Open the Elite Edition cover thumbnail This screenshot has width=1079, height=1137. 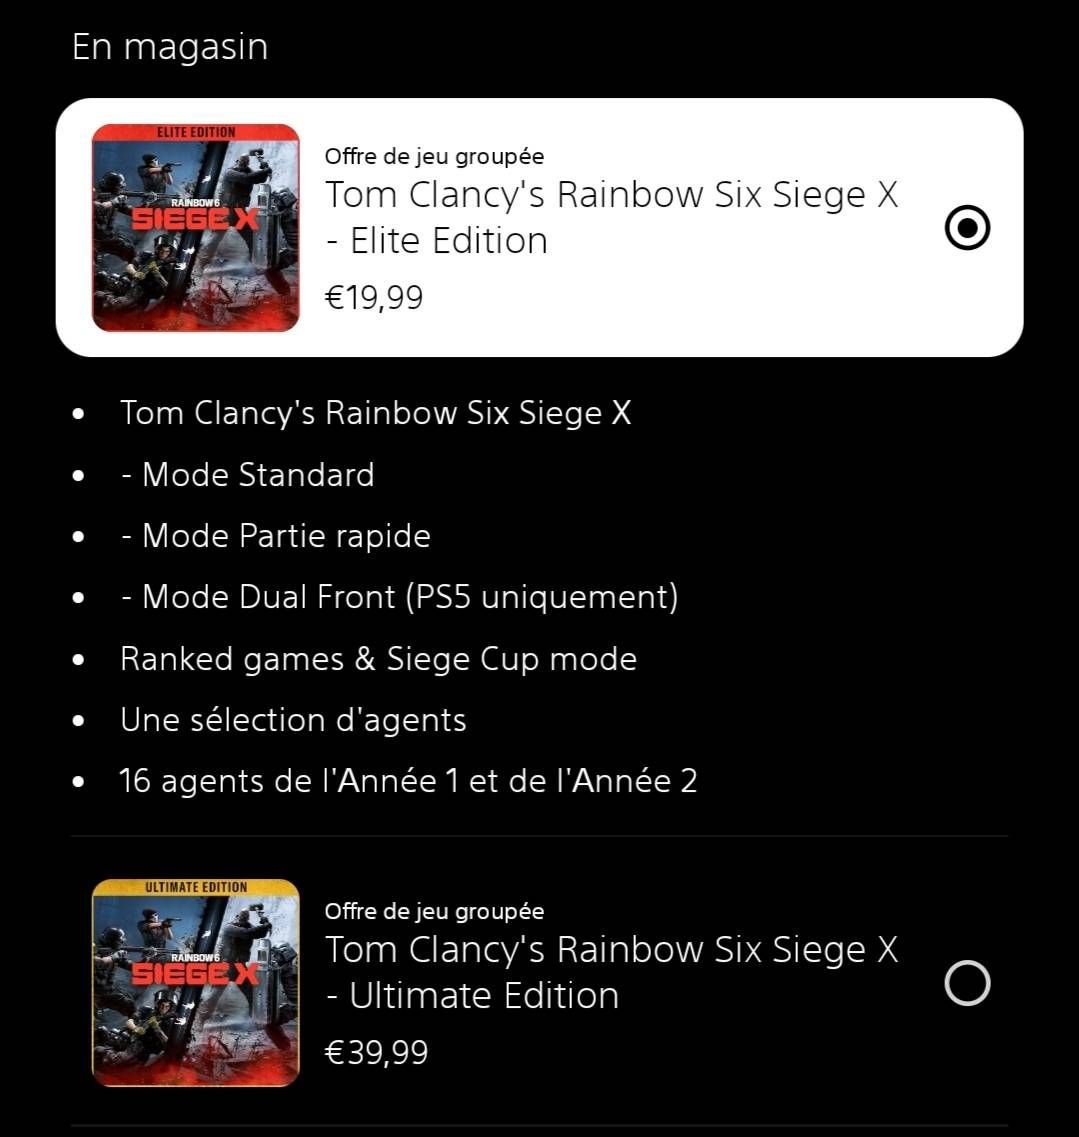coord(196,228)
